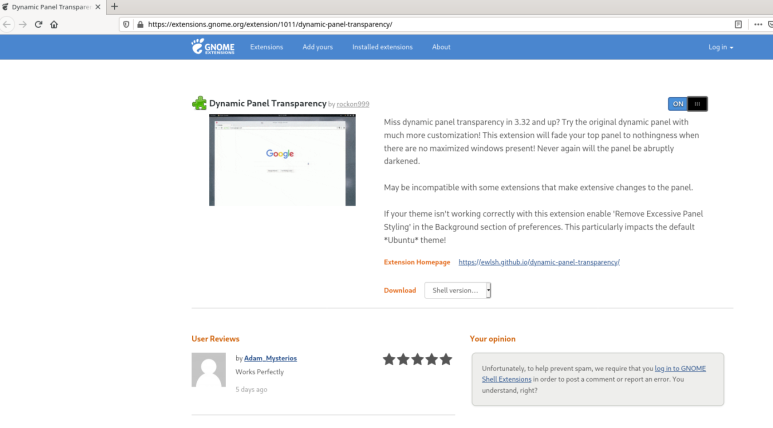Viewport: 773px width, 428px height.
Task: Open page actions three-dots menu
Action: pos(758,24)
